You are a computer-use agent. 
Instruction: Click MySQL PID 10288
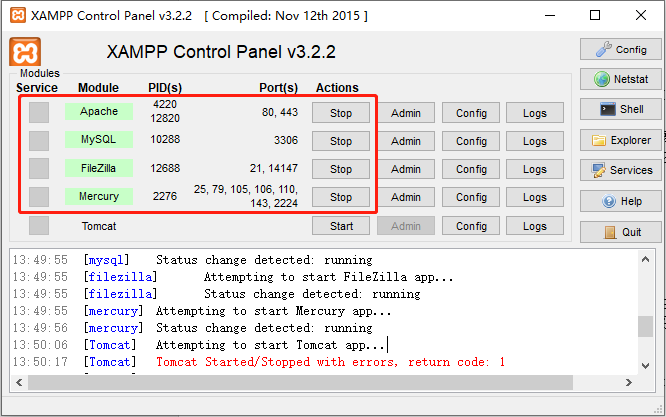pos(165,139)
